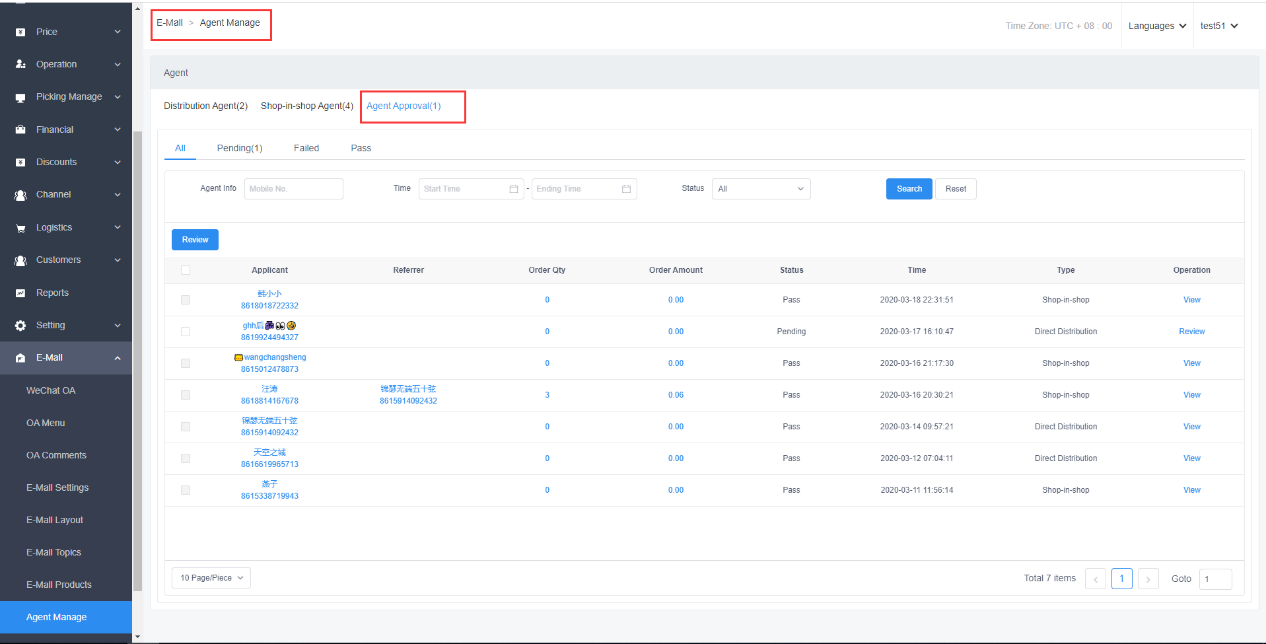1266x644 pixels.
Task: Click the Review link for the Pending row
Action: [x=1191, y=331]
